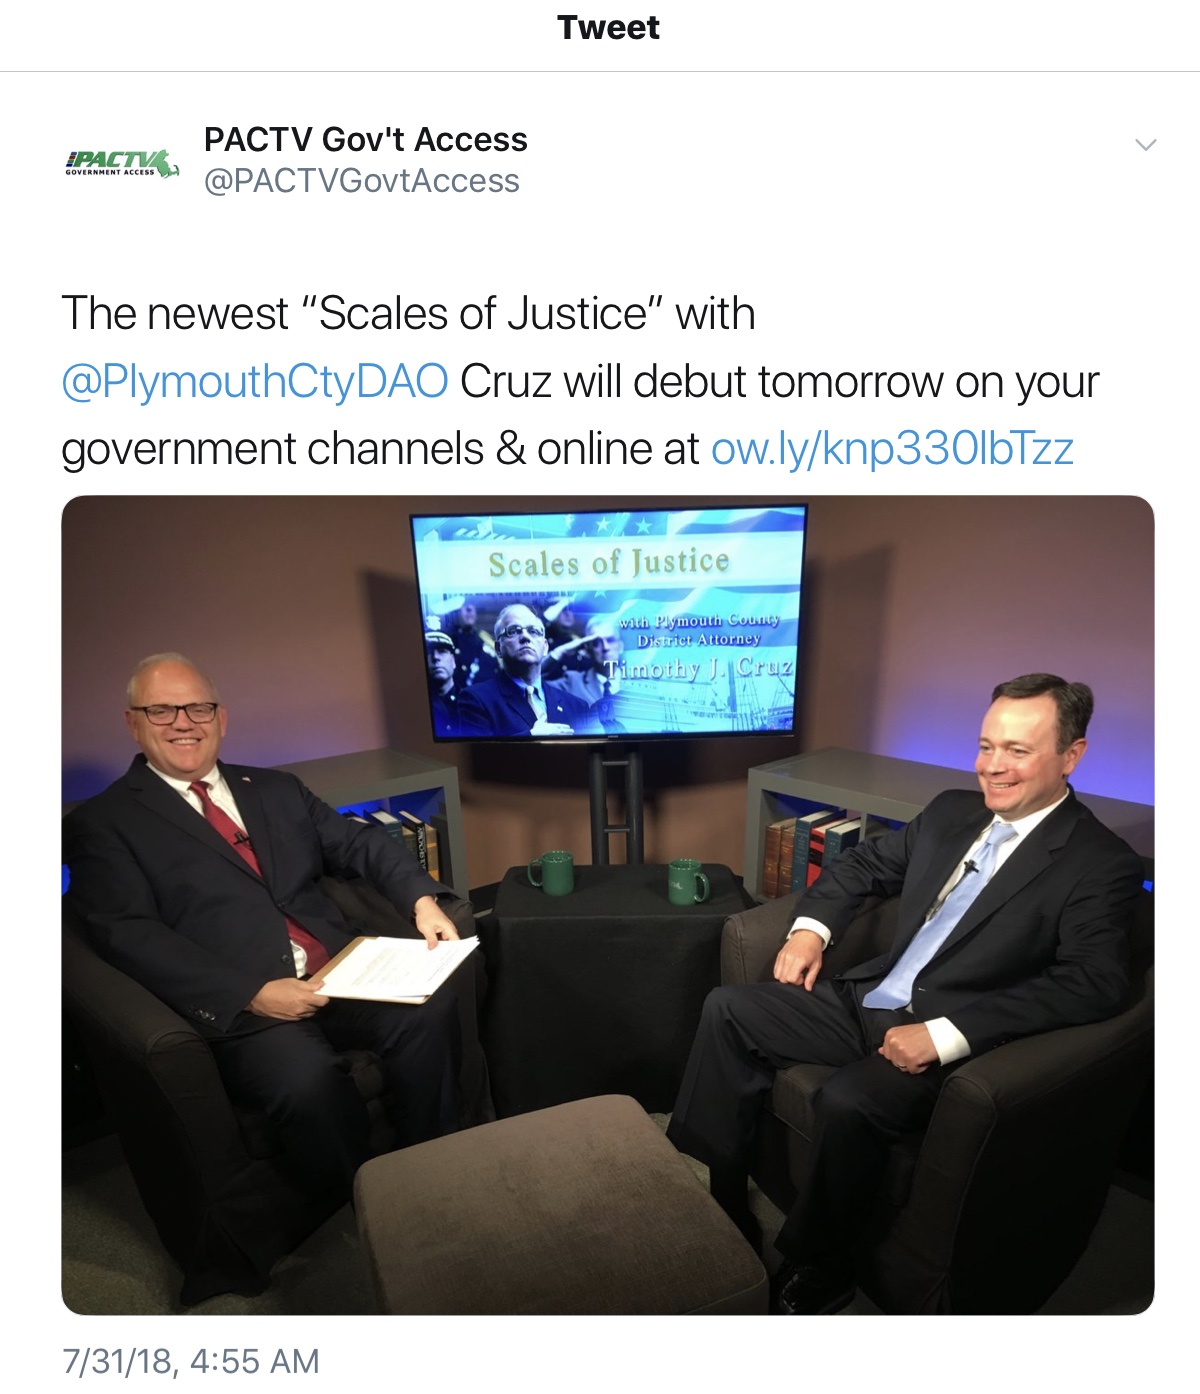Tap the gray ottoman in the photo
Viewport: 1200px width, 1394px height.
click(x=560, y=1205)
